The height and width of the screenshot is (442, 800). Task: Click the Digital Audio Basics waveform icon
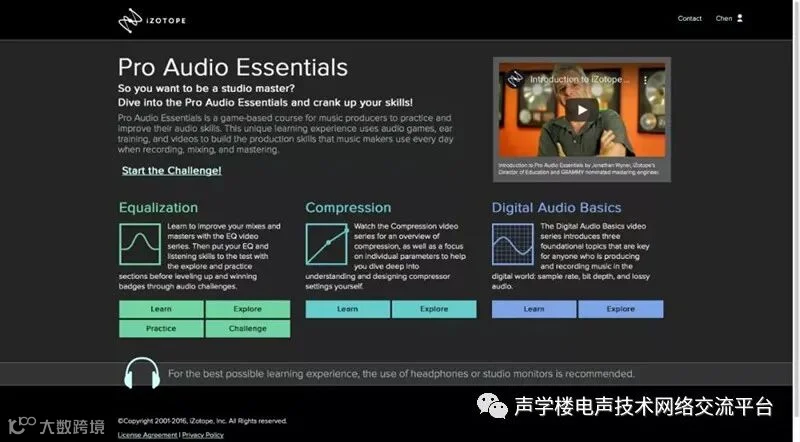[513, 244]
